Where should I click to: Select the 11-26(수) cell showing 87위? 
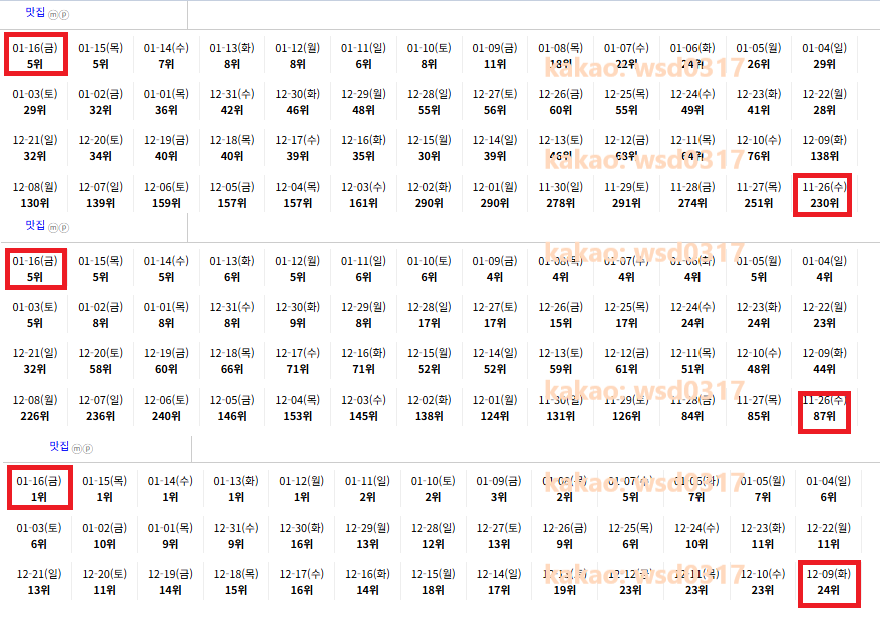[x=823, y=408]
